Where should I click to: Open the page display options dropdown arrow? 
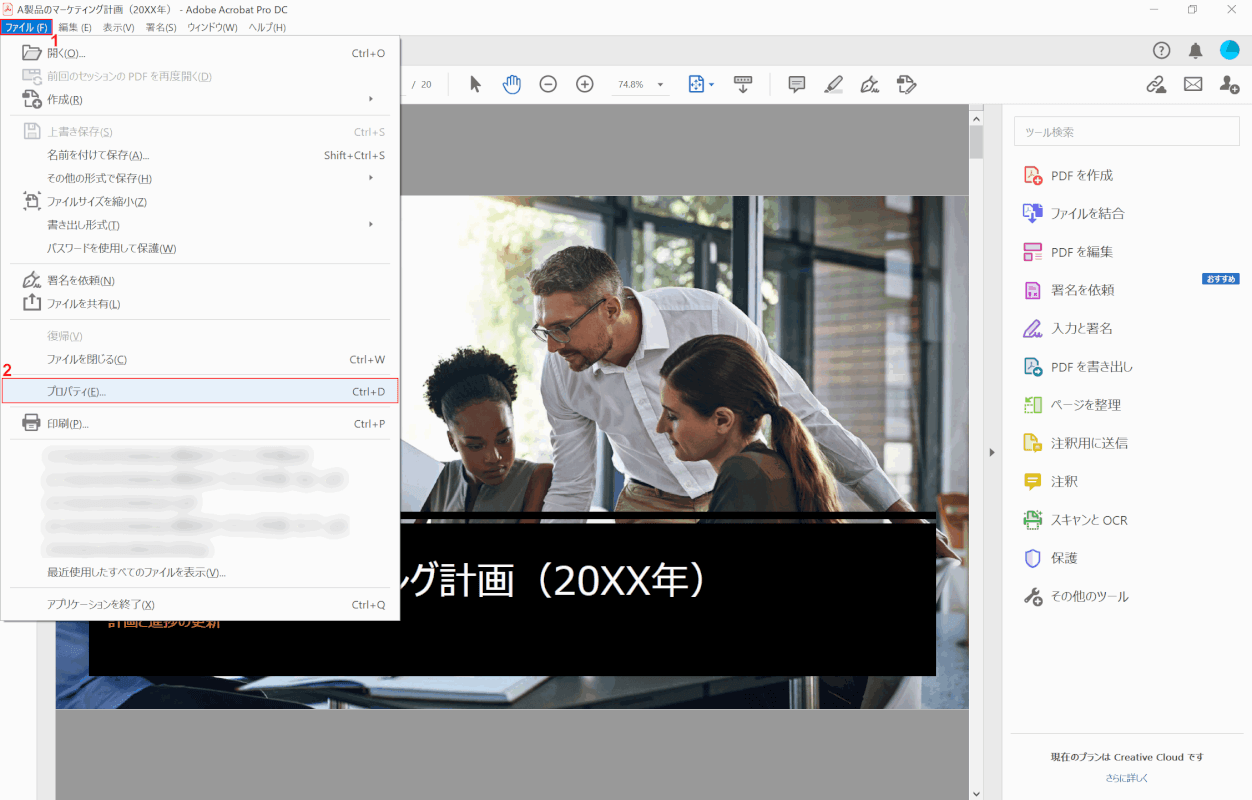[712, 85]
